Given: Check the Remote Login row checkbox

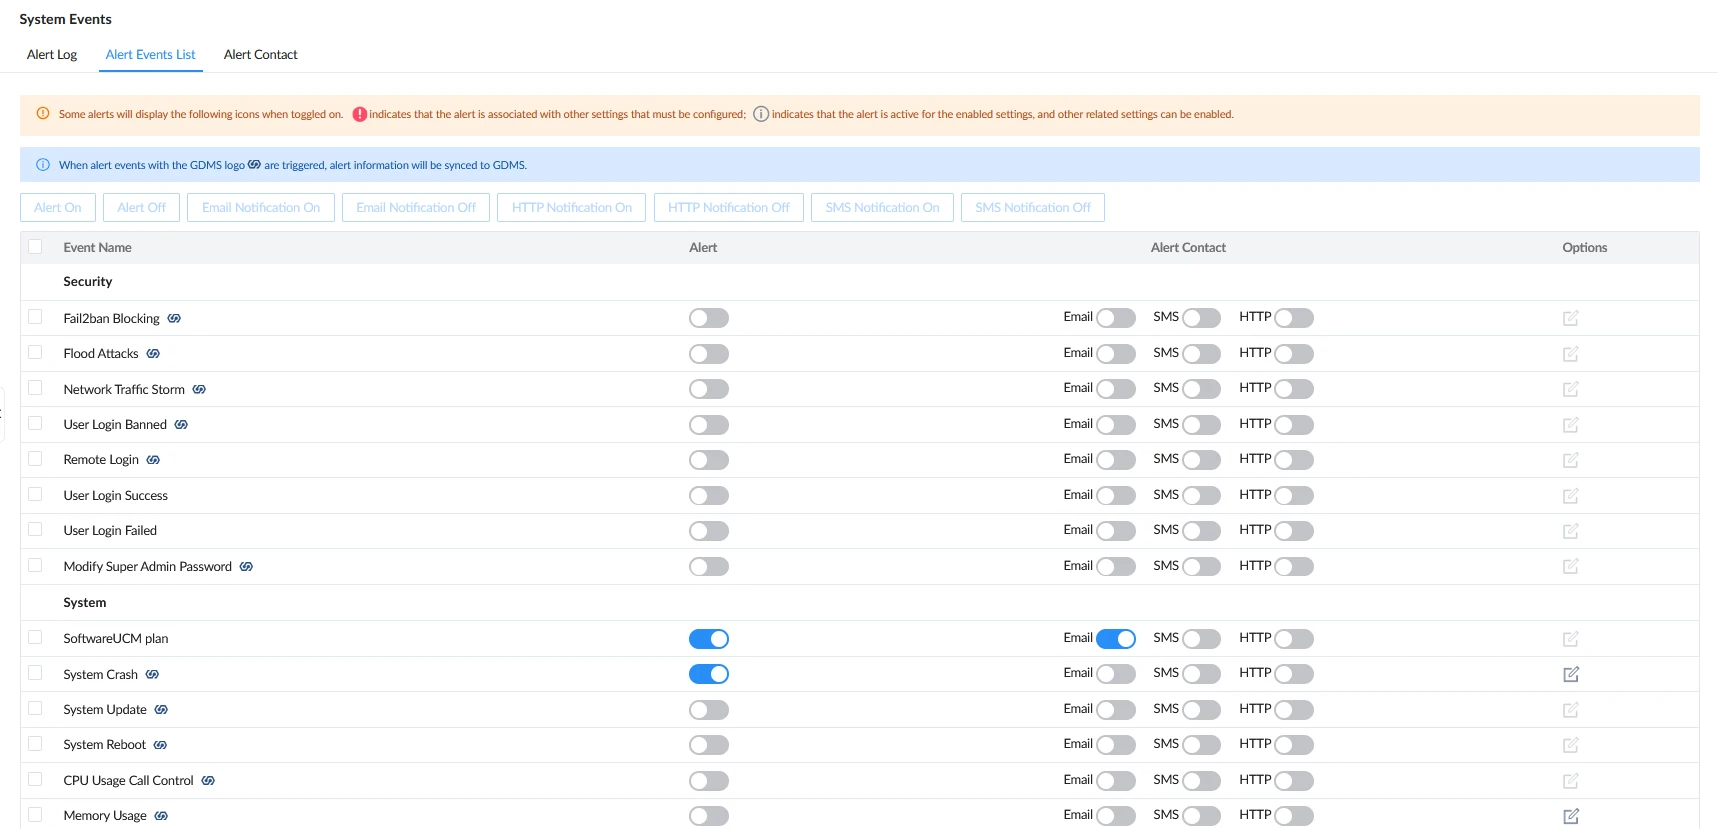Looking at the screenshot, I should coord(35,459).
